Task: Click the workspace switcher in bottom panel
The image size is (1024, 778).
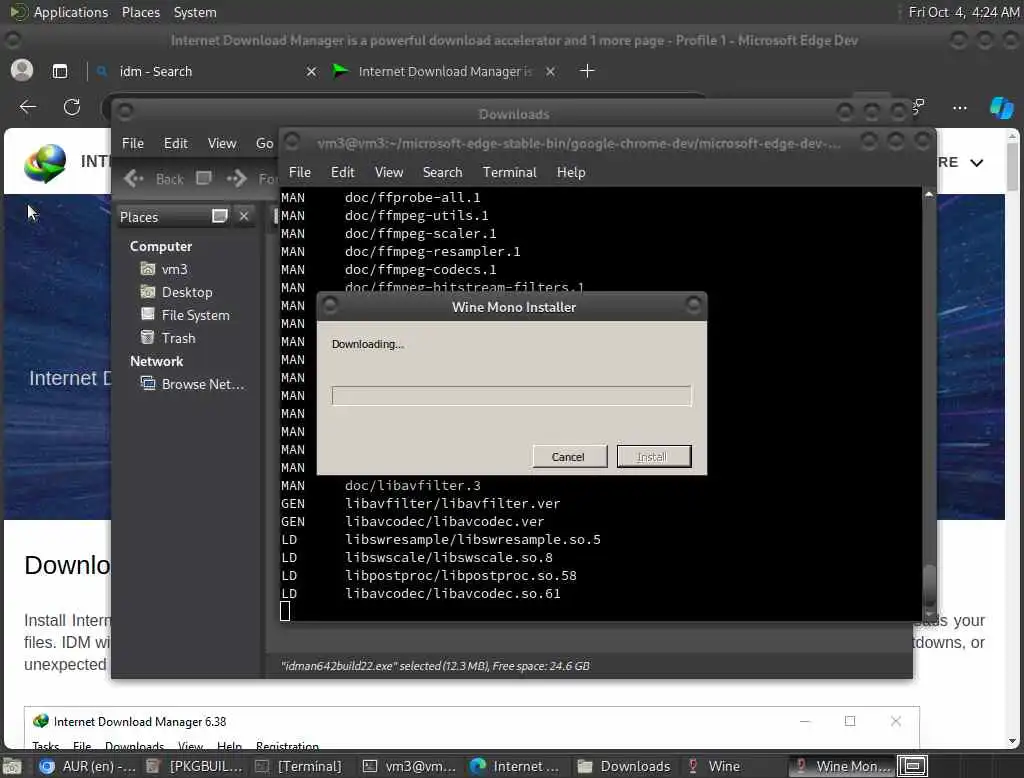Action: [912, 766]
